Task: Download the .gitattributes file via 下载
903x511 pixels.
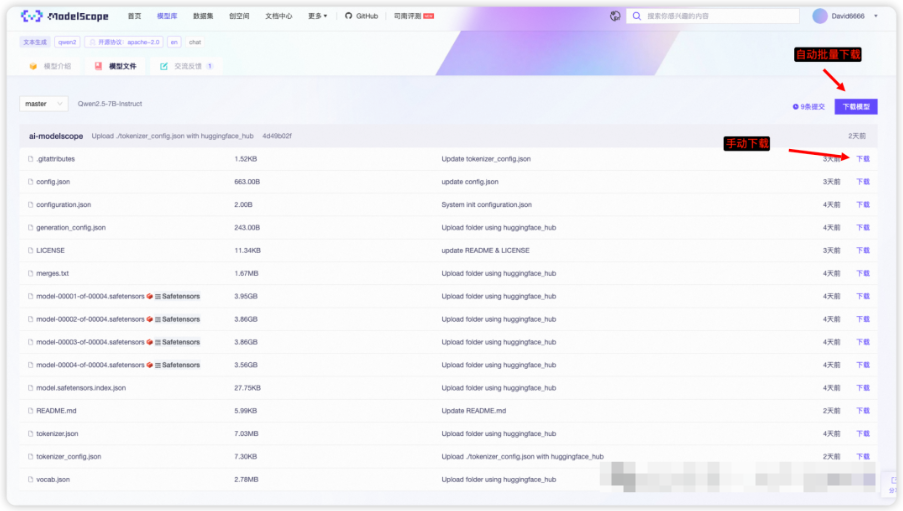Action: click(863, 159)
